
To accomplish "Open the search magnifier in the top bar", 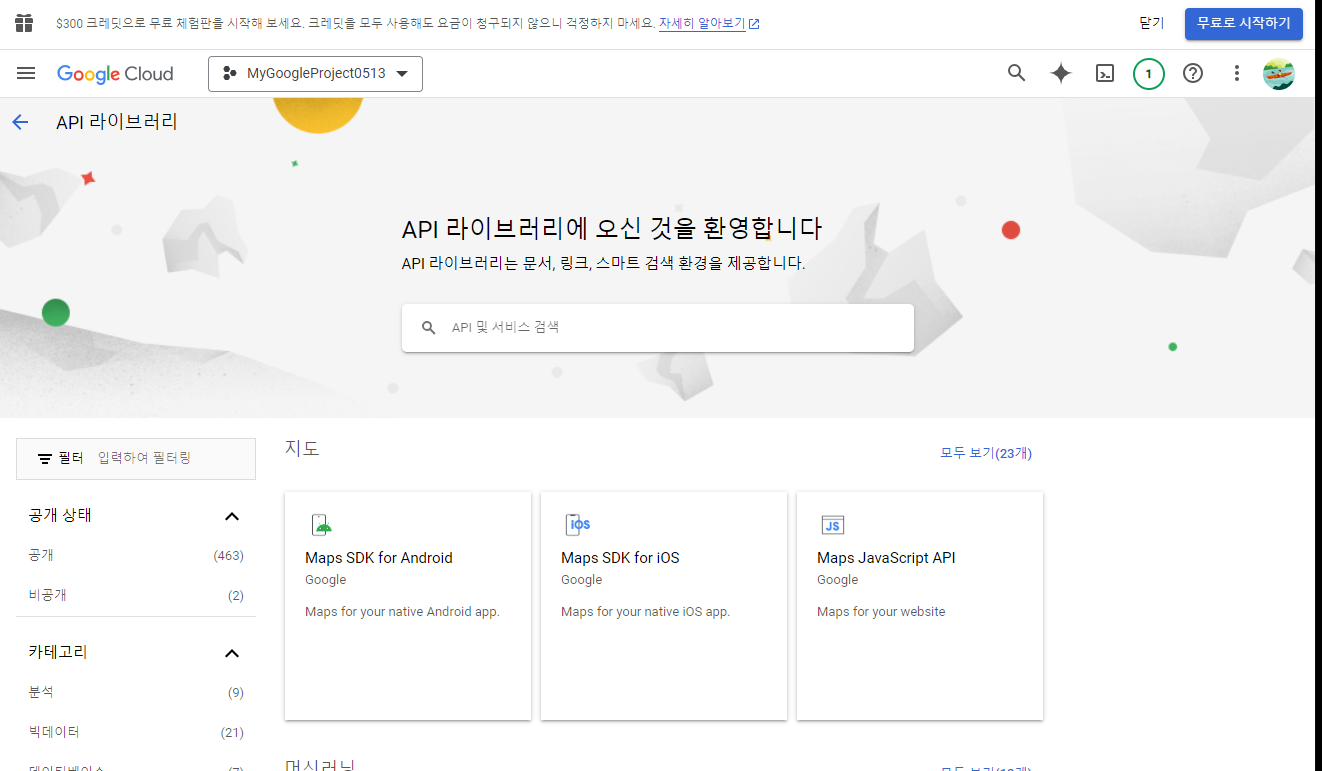I will [1017, 73].
